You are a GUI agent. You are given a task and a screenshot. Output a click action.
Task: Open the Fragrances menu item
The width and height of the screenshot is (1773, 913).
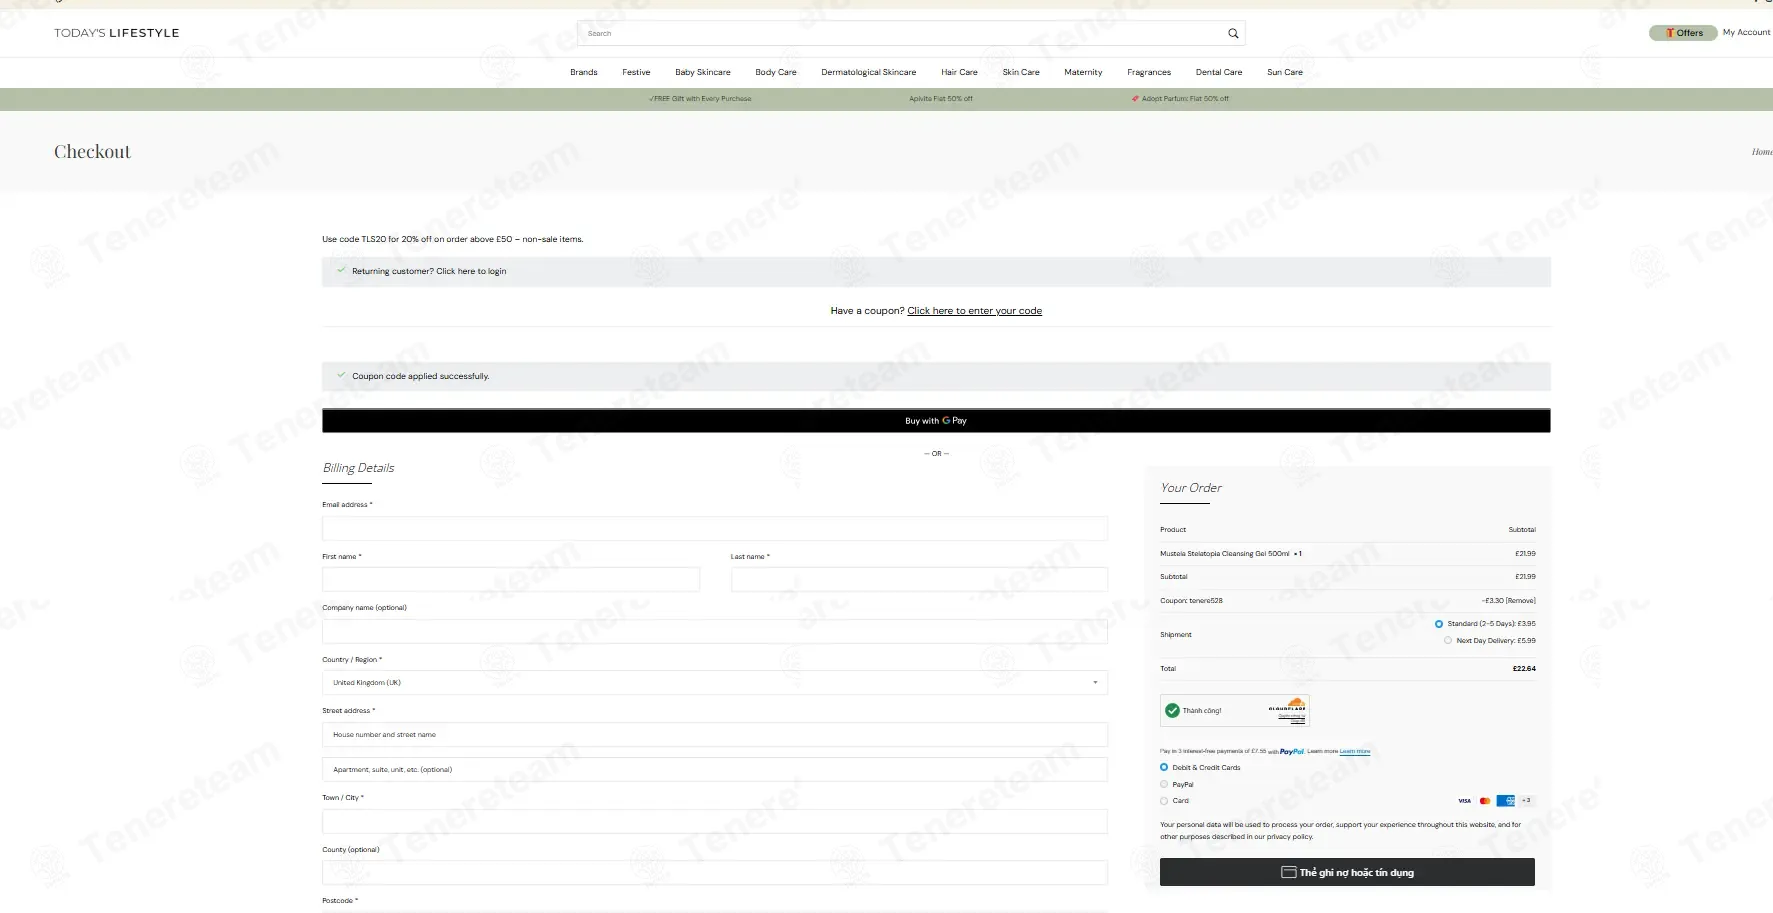coord(1149,72)
